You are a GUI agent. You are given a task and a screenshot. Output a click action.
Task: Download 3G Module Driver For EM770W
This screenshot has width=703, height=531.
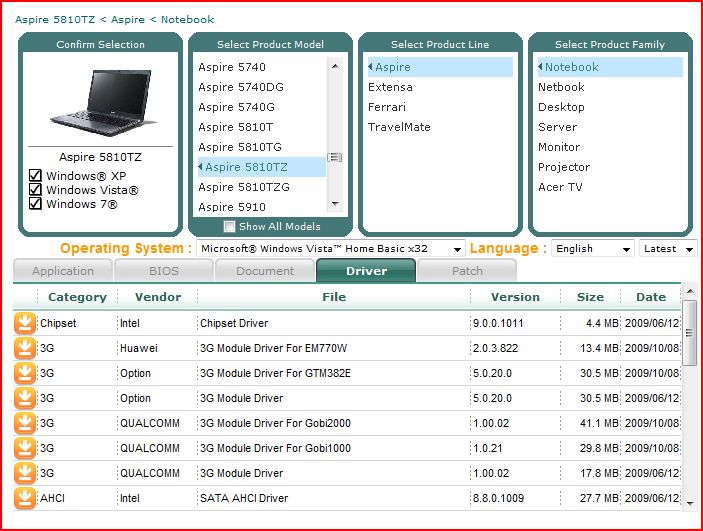[x=25, y=348]
